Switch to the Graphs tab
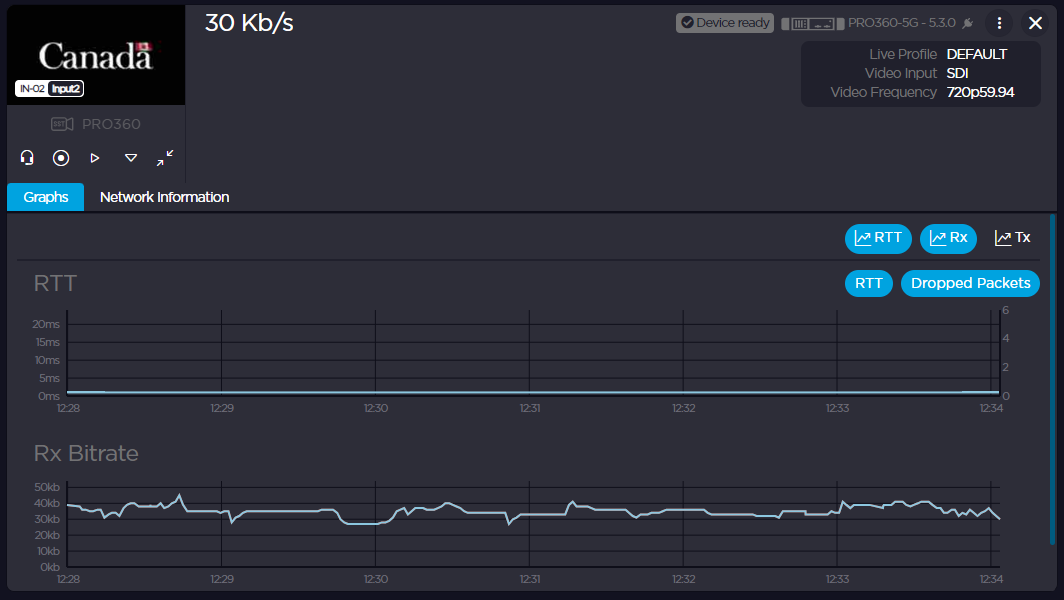Screen dimensions: 1064x600 pos(46,197)
